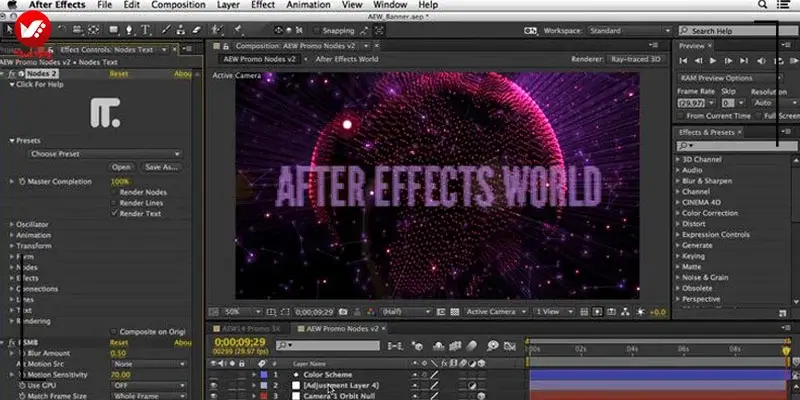800x400 pixels.
Task: Click the Open preset button
Action: click(x=121, y=167)
